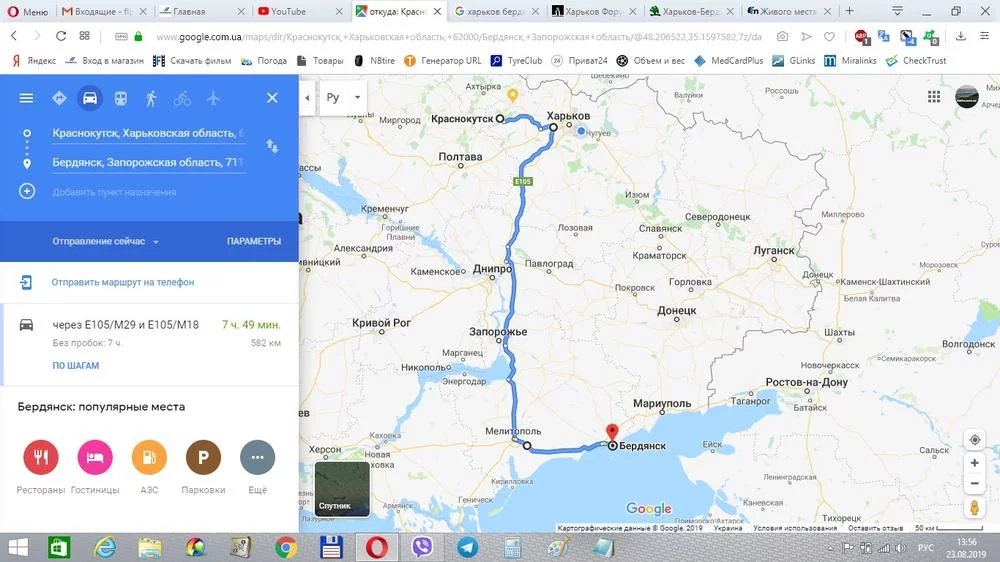Screen dimensions: 1000x562
Task: Open CheckTrust bookmark
Action: 916,61
